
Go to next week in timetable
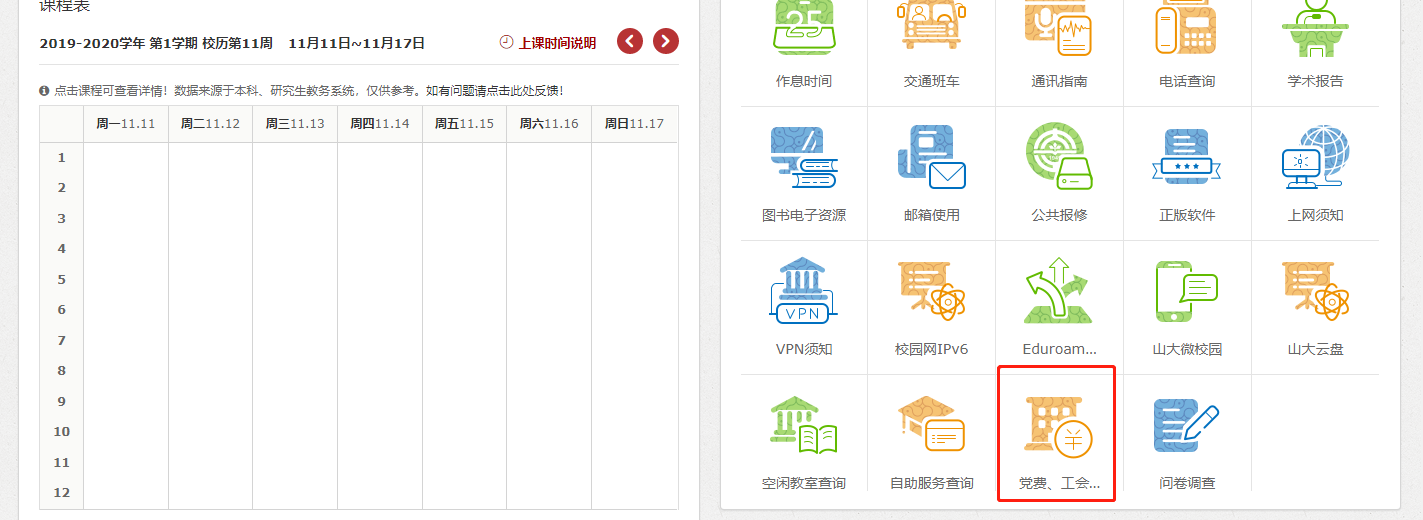pyautogui.click(x=666, y=41)
